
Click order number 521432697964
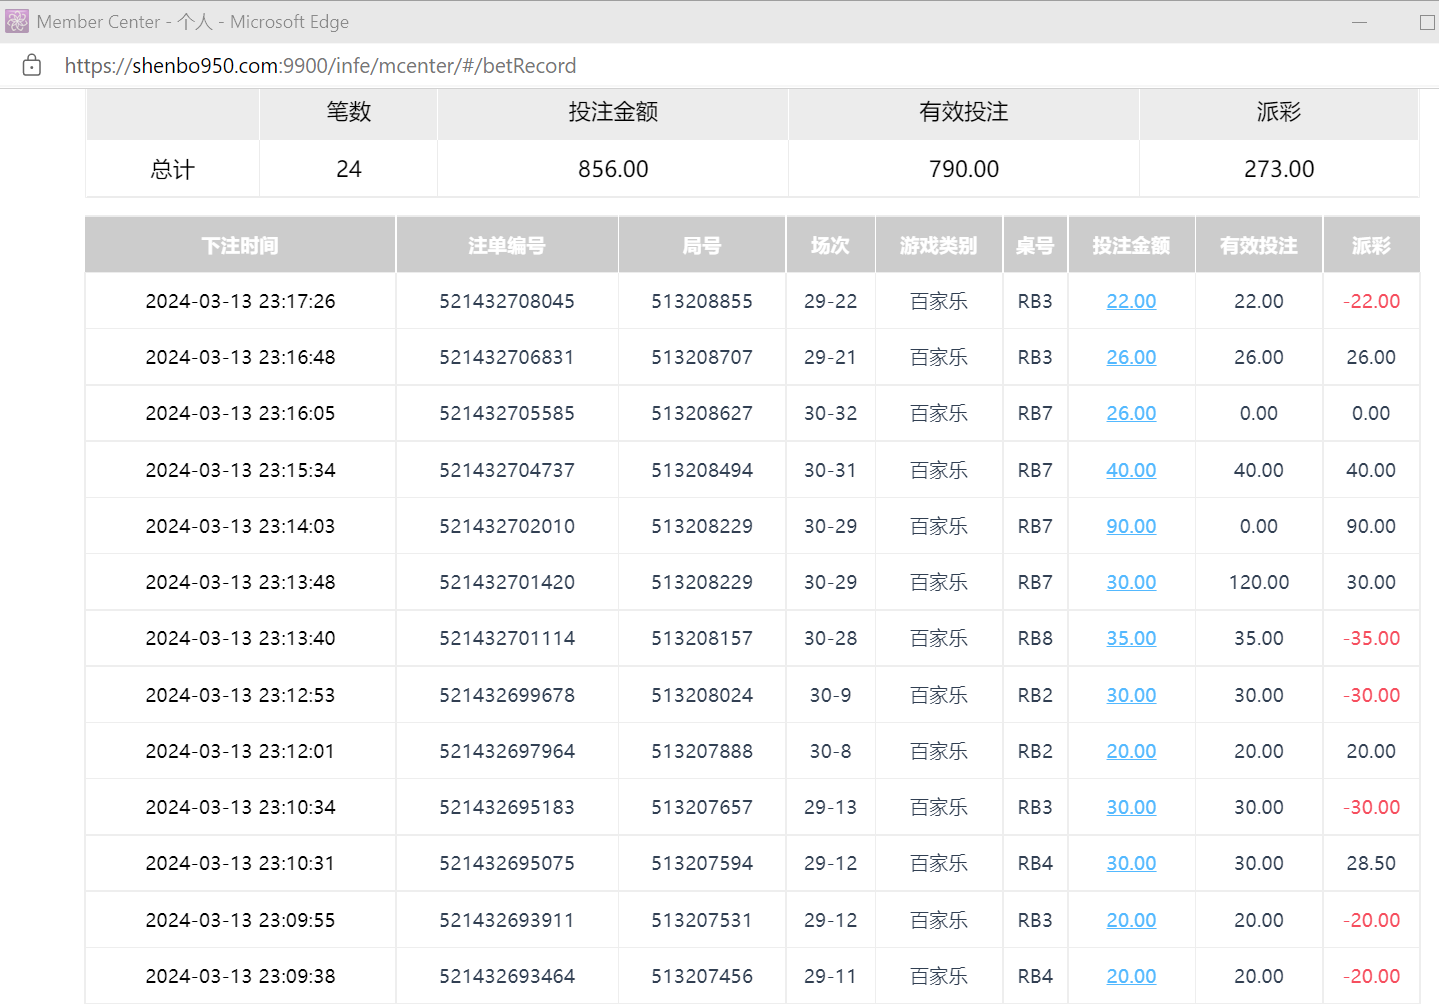(x=507, y=751)
